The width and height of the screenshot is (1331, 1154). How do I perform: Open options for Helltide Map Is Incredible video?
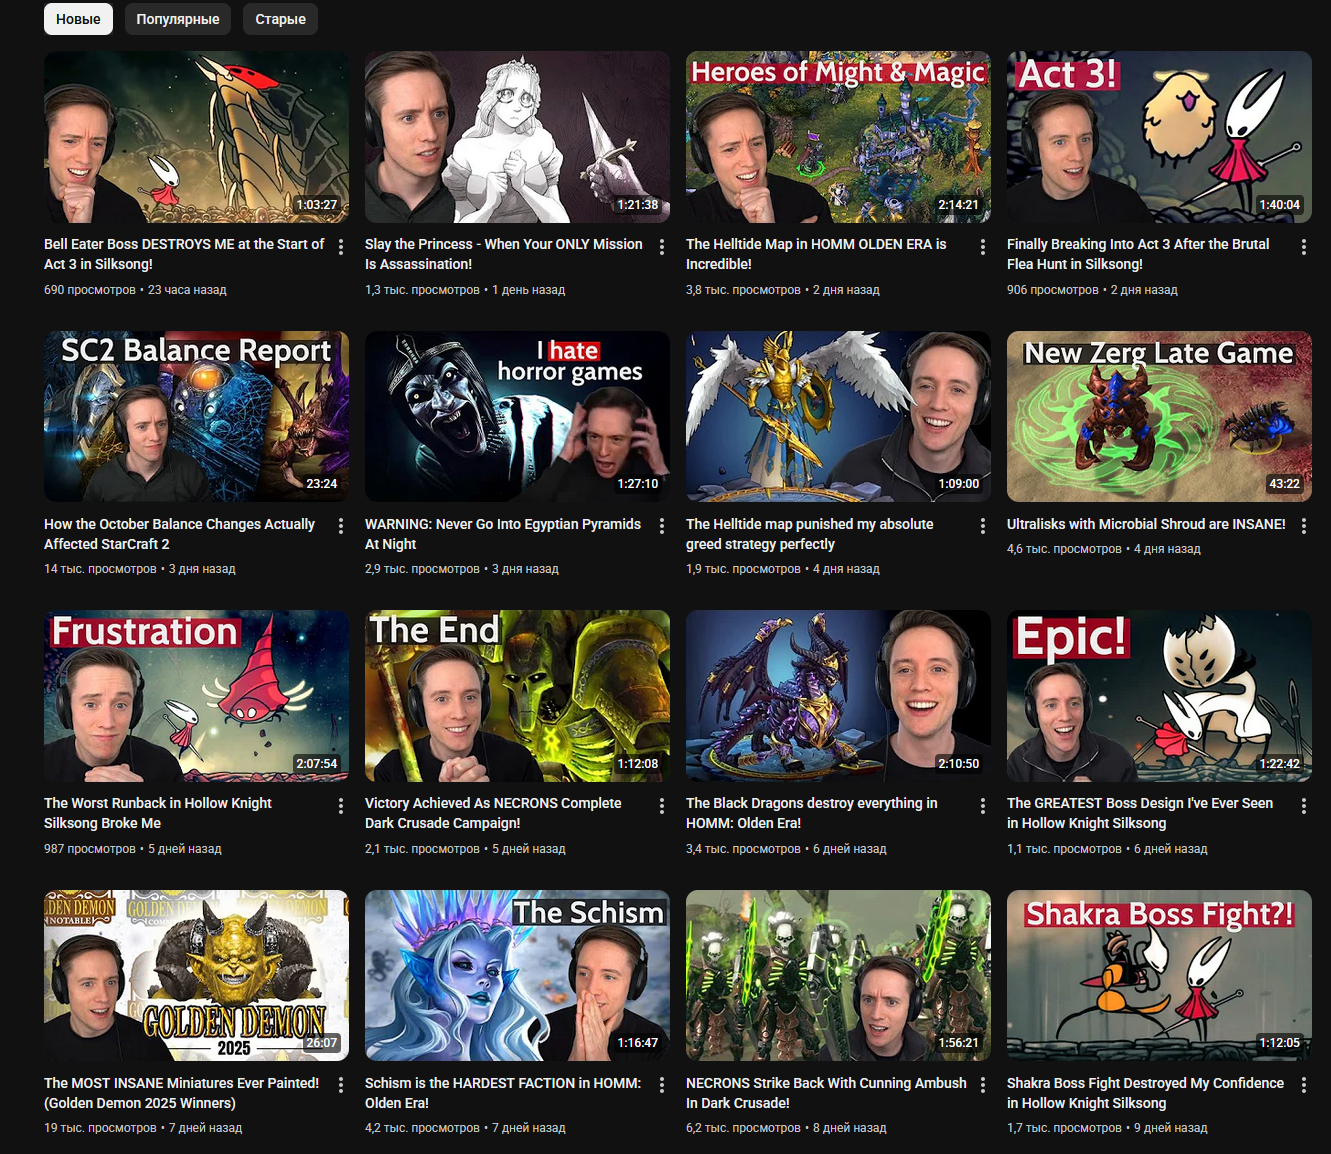tap(983, 246)
